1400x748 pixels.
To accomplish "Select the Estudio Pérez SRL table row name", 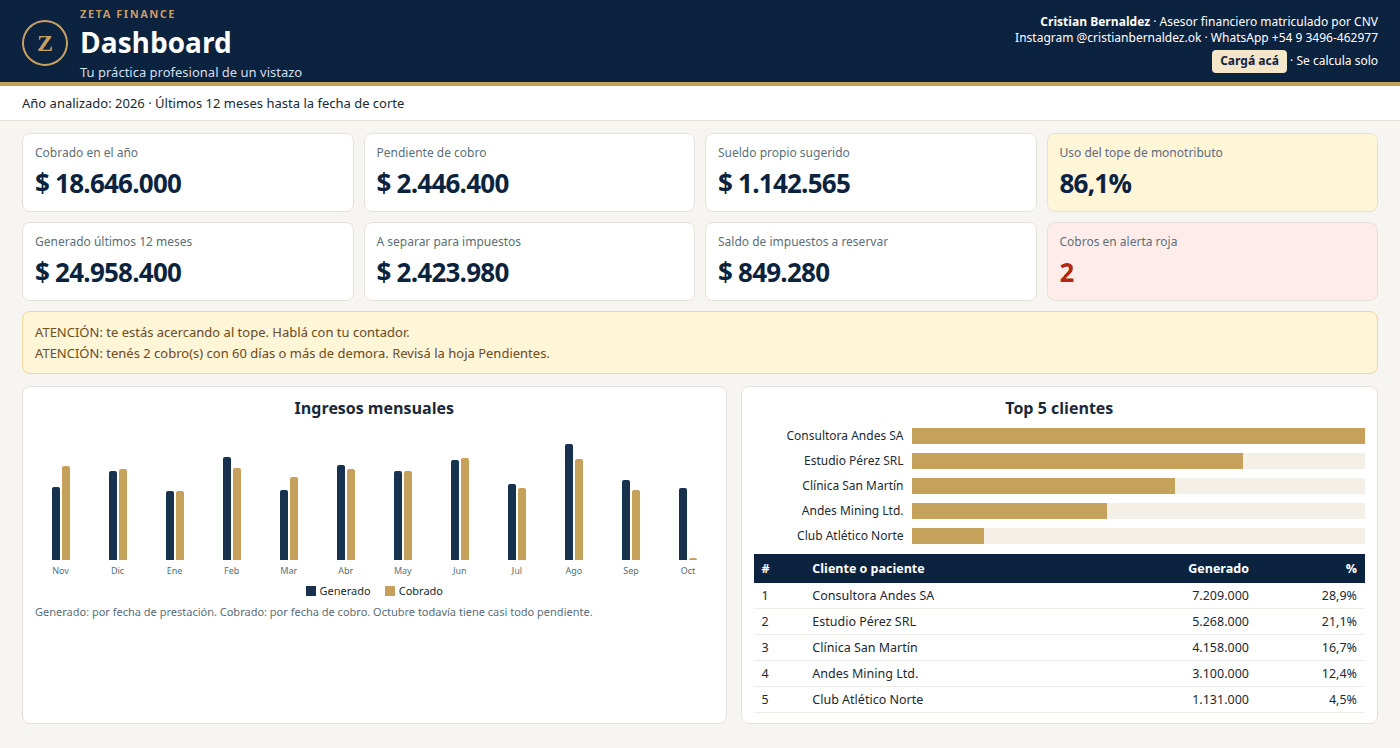I will (x=864, y=622).
